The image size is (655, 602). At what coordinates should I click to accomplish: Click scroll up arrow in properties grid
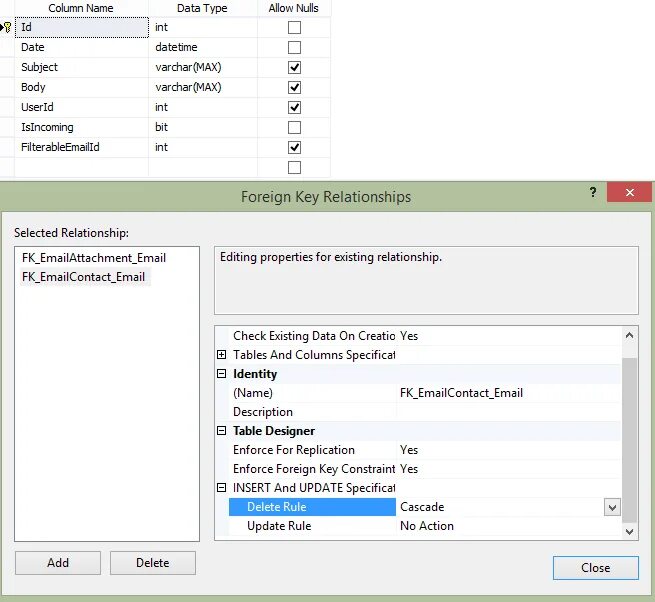click(630, 335)
